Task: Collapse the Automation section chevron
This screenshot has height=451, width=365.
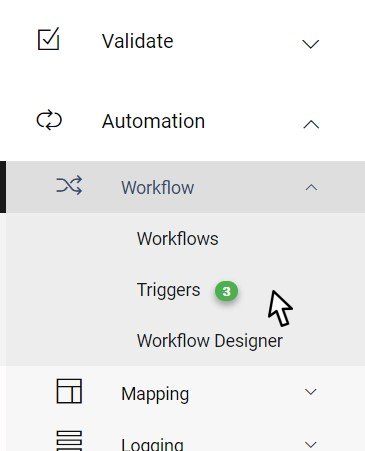Action: 311,124
